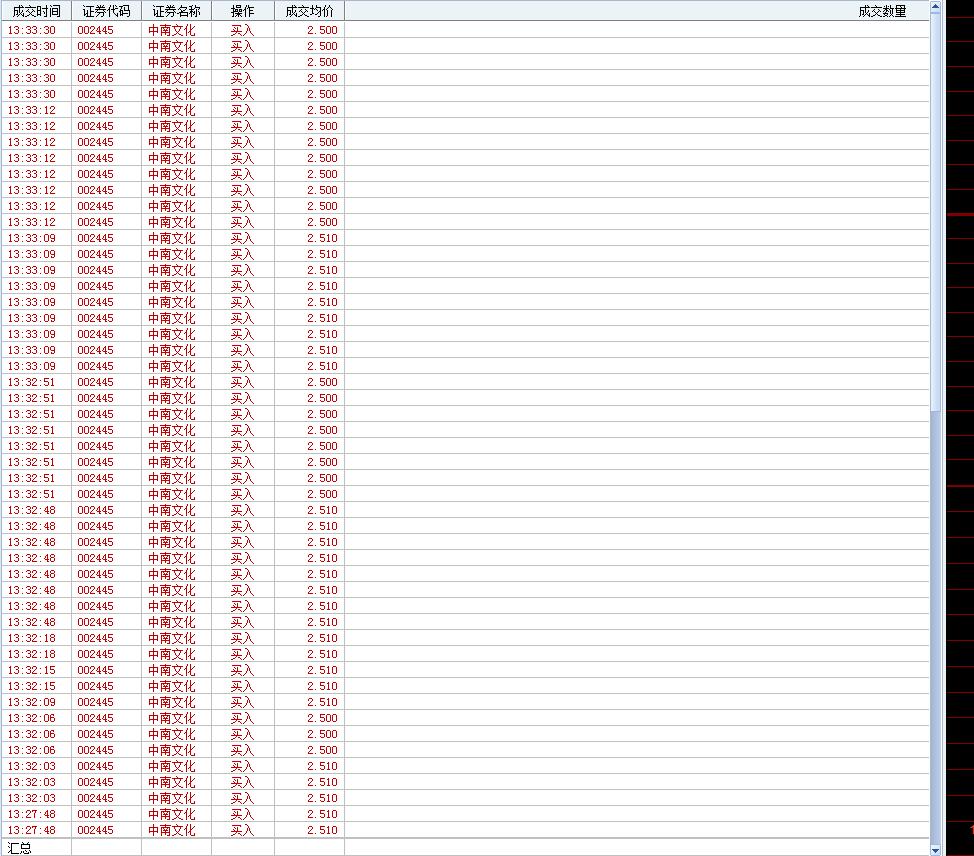Select 002445 in the 13:32:09 row

(x=106, y=702)
